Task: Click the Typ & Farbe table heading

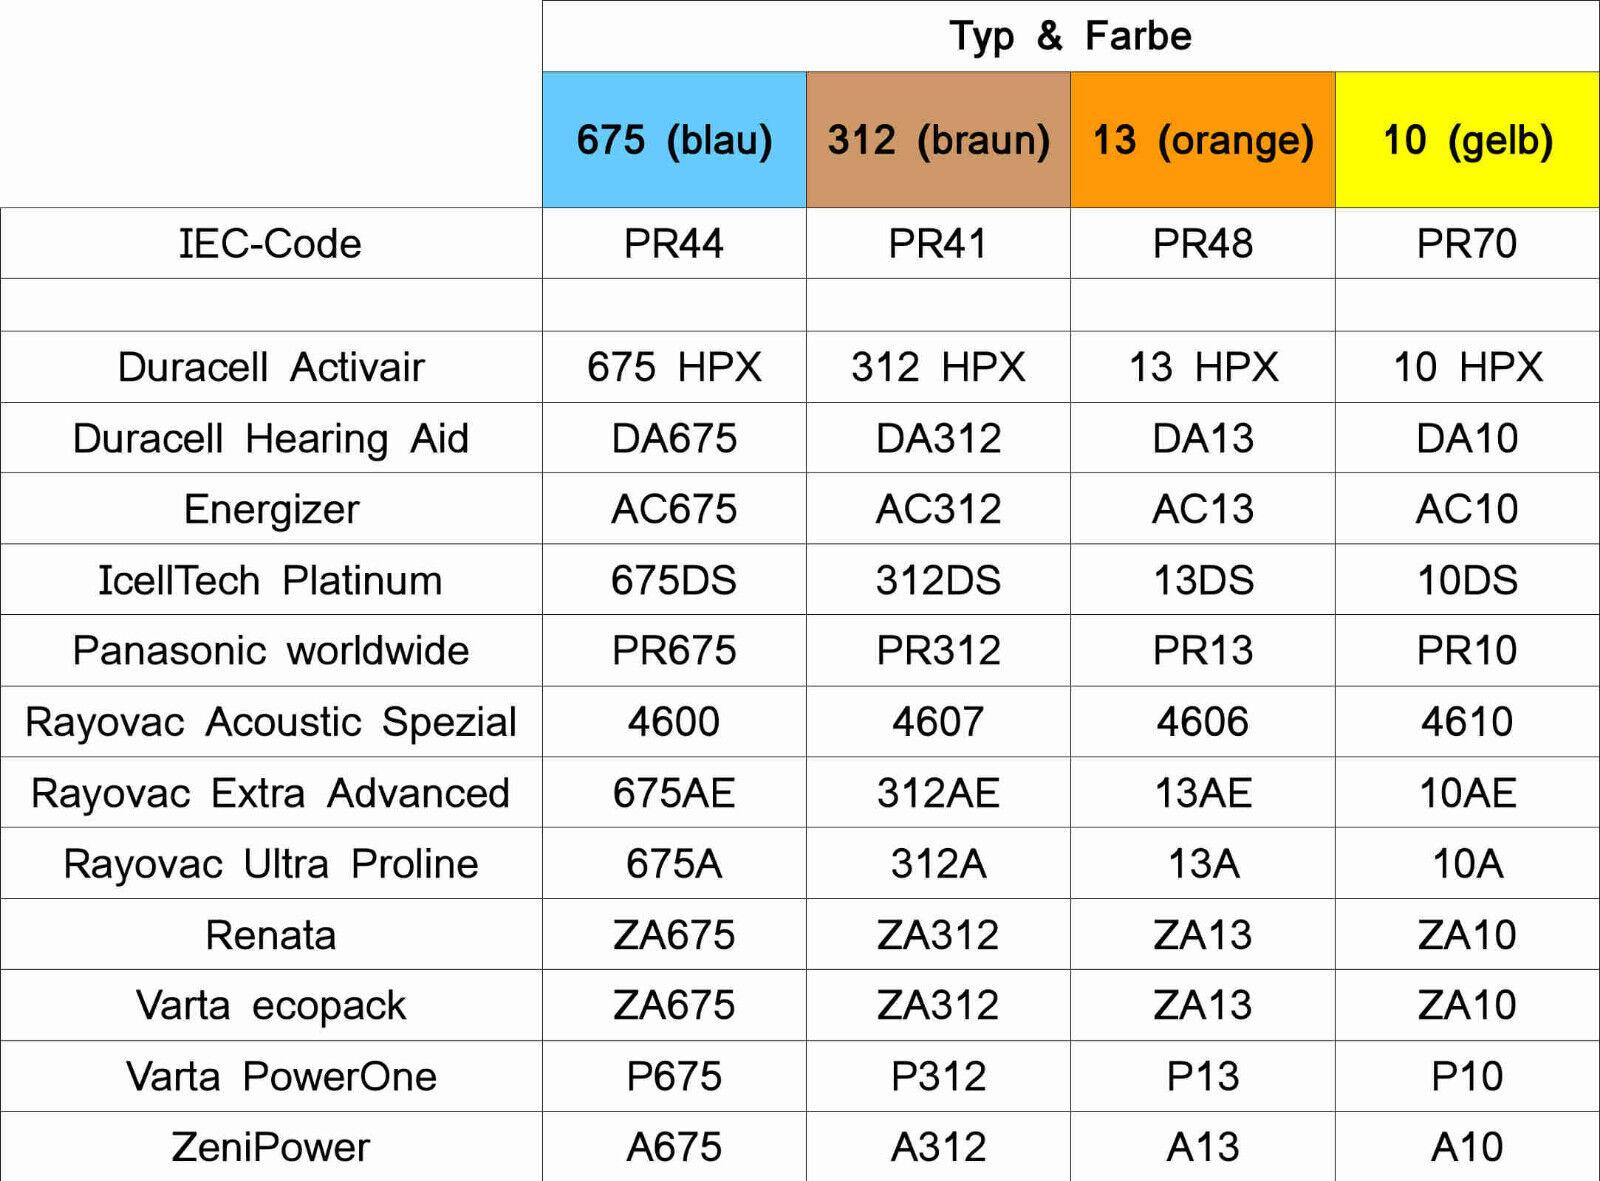Action: (x=1070, y=36)
